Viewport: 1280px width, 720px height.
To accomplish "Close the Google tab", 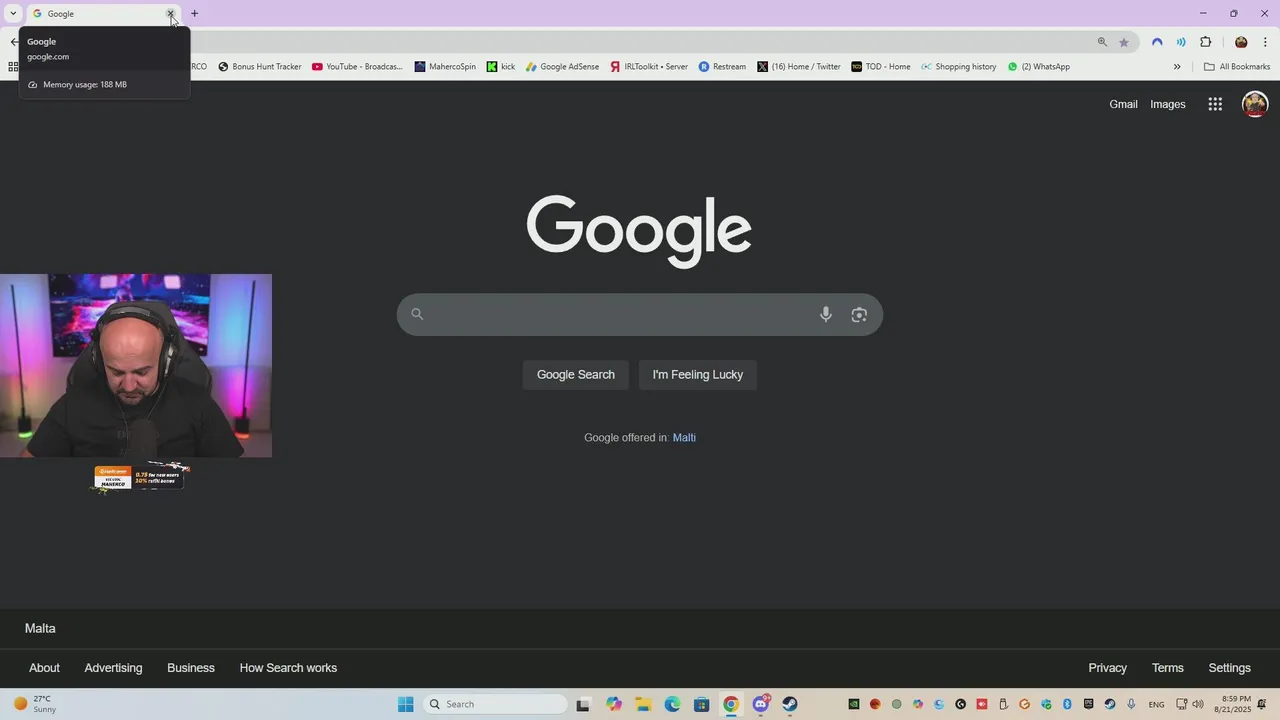I will [x=170, y=14].
